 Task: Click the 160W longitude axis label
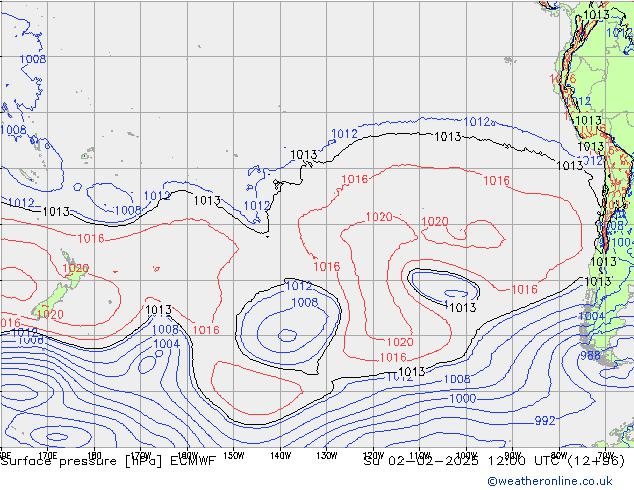click(x=188, y=455)
